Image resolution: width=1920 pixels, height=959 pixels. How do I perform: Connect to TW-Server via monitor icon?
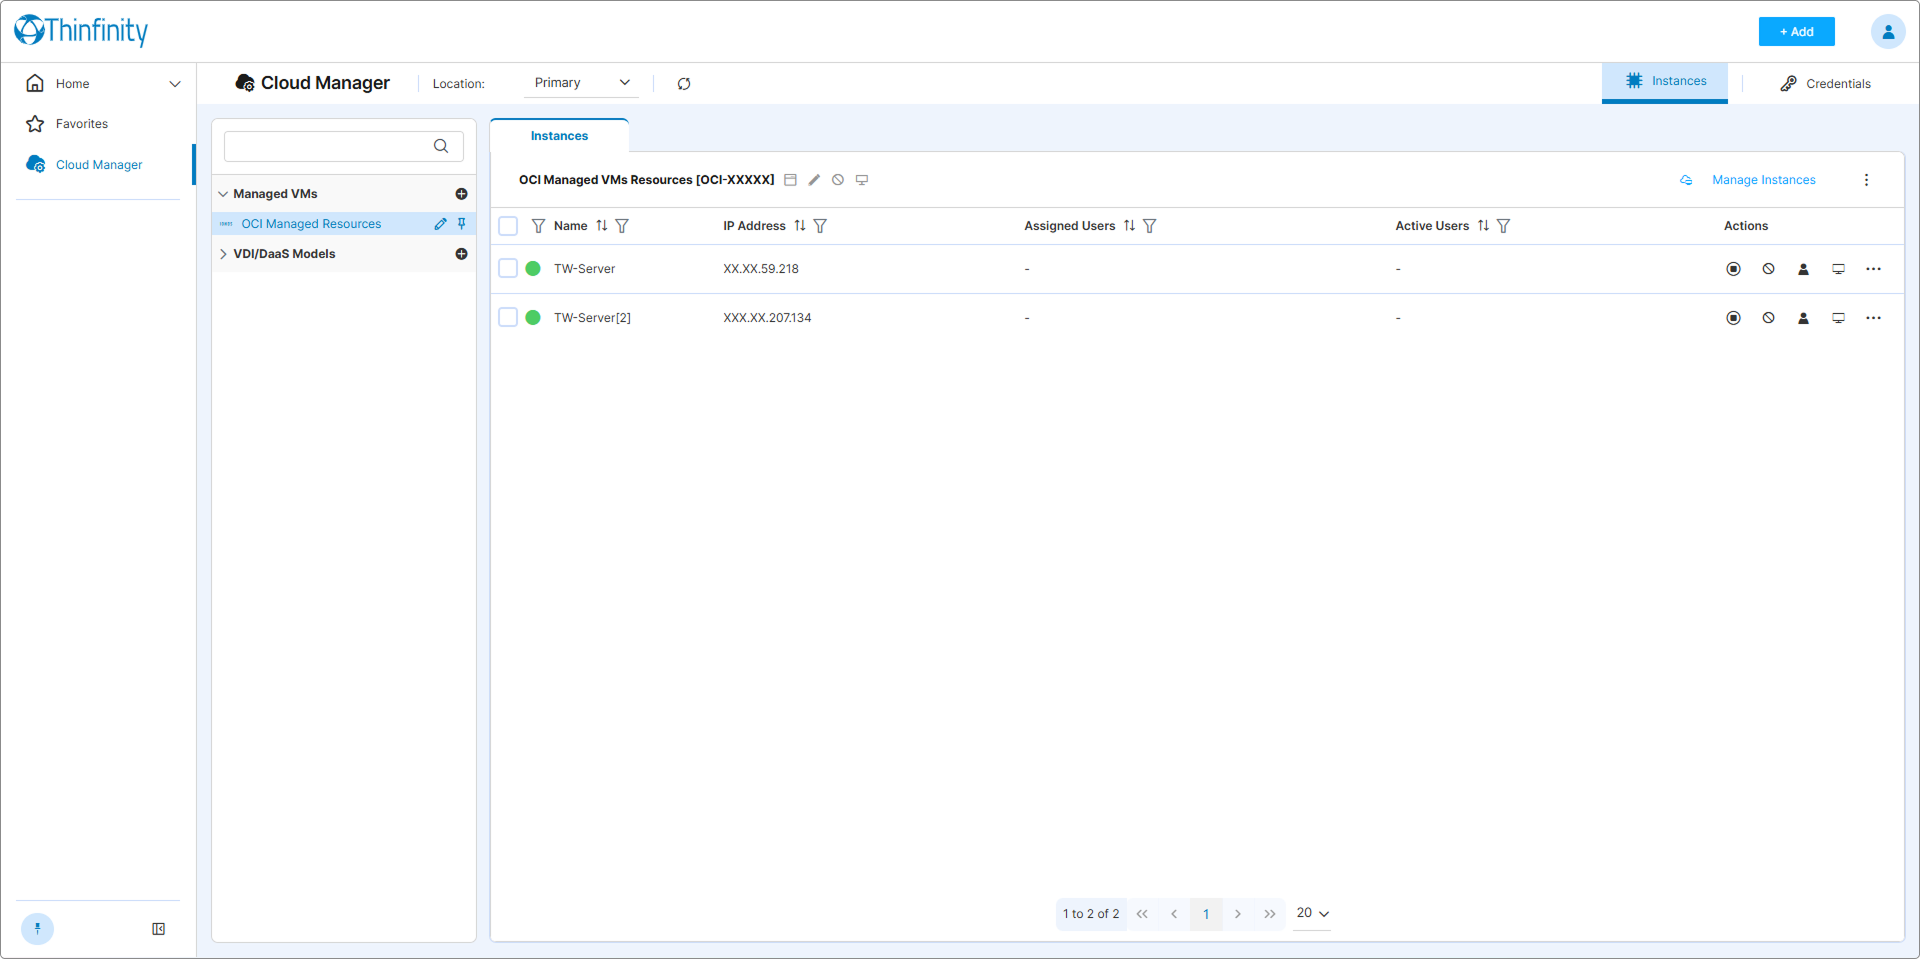tap(1839, 269)
